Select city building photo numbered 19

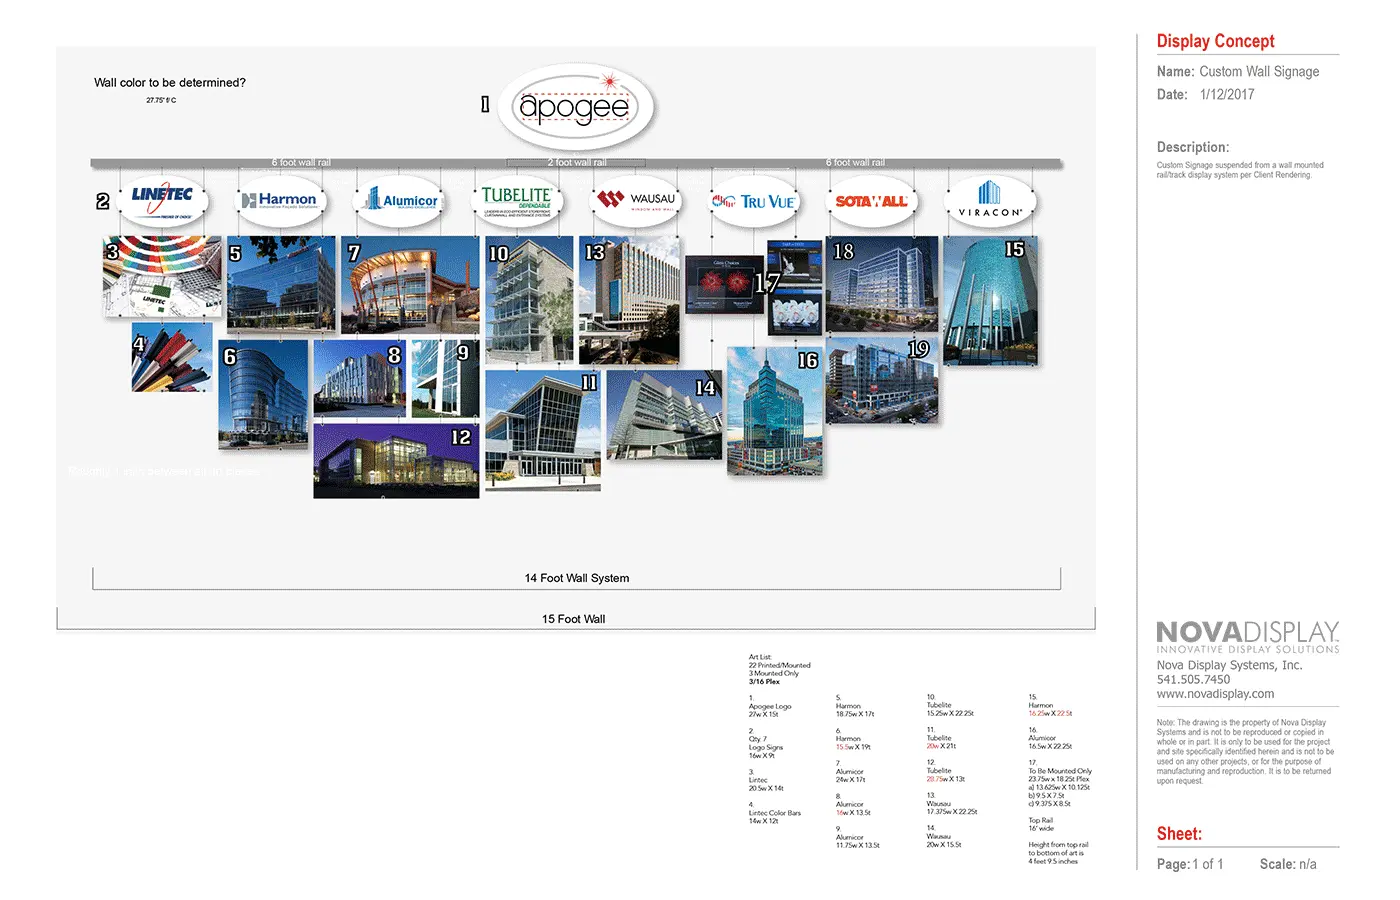click(882, 380)
